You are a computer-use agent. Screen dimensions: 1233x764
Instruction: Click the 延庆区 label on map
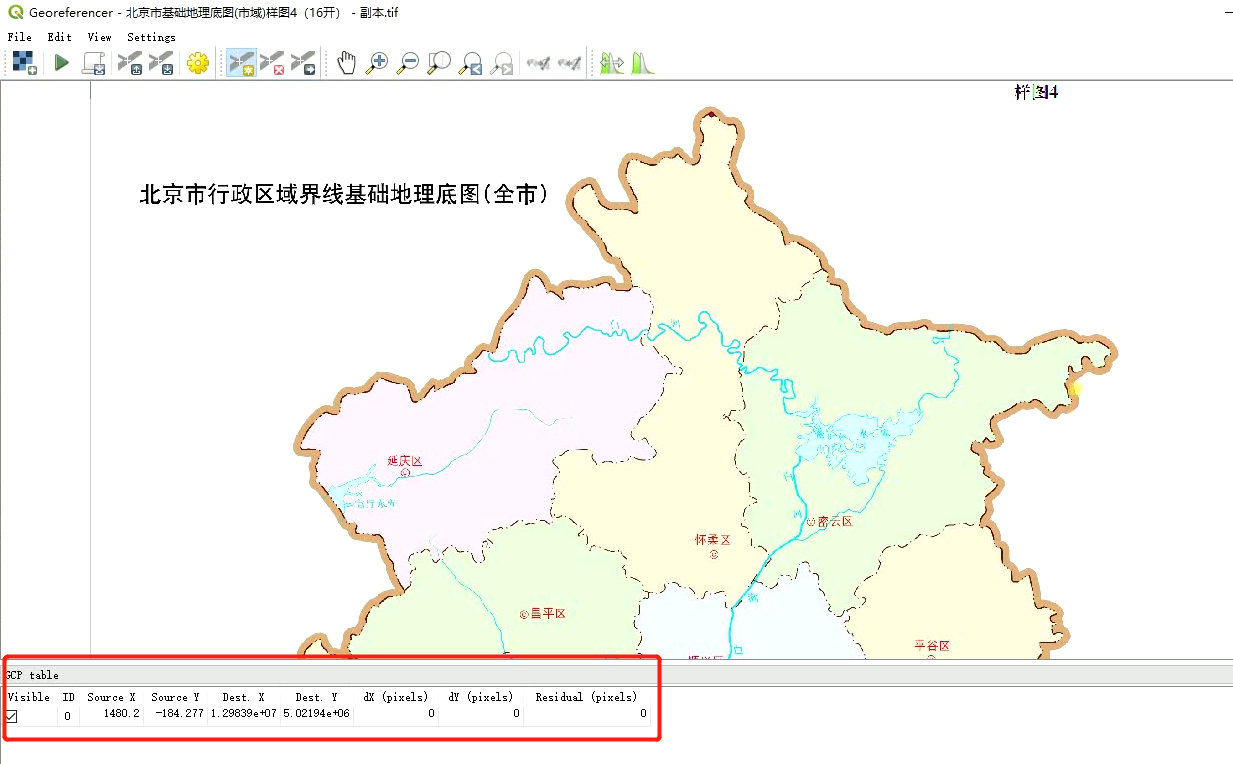(x=405, y=461)
